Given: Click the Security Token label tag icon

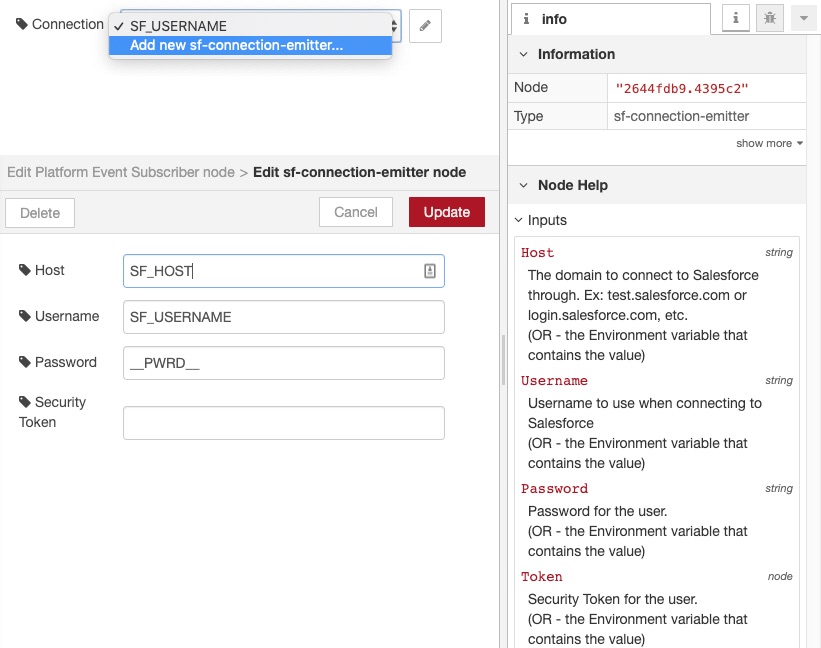Looking at the screenshot, I should tap(25, 402).
